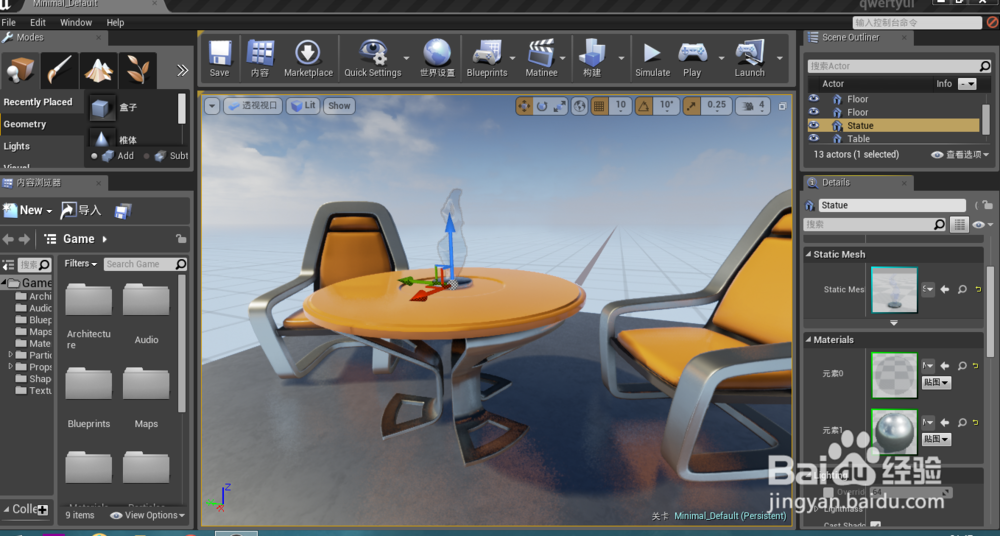
Task: Open Window menu
Action: [76, 22]
